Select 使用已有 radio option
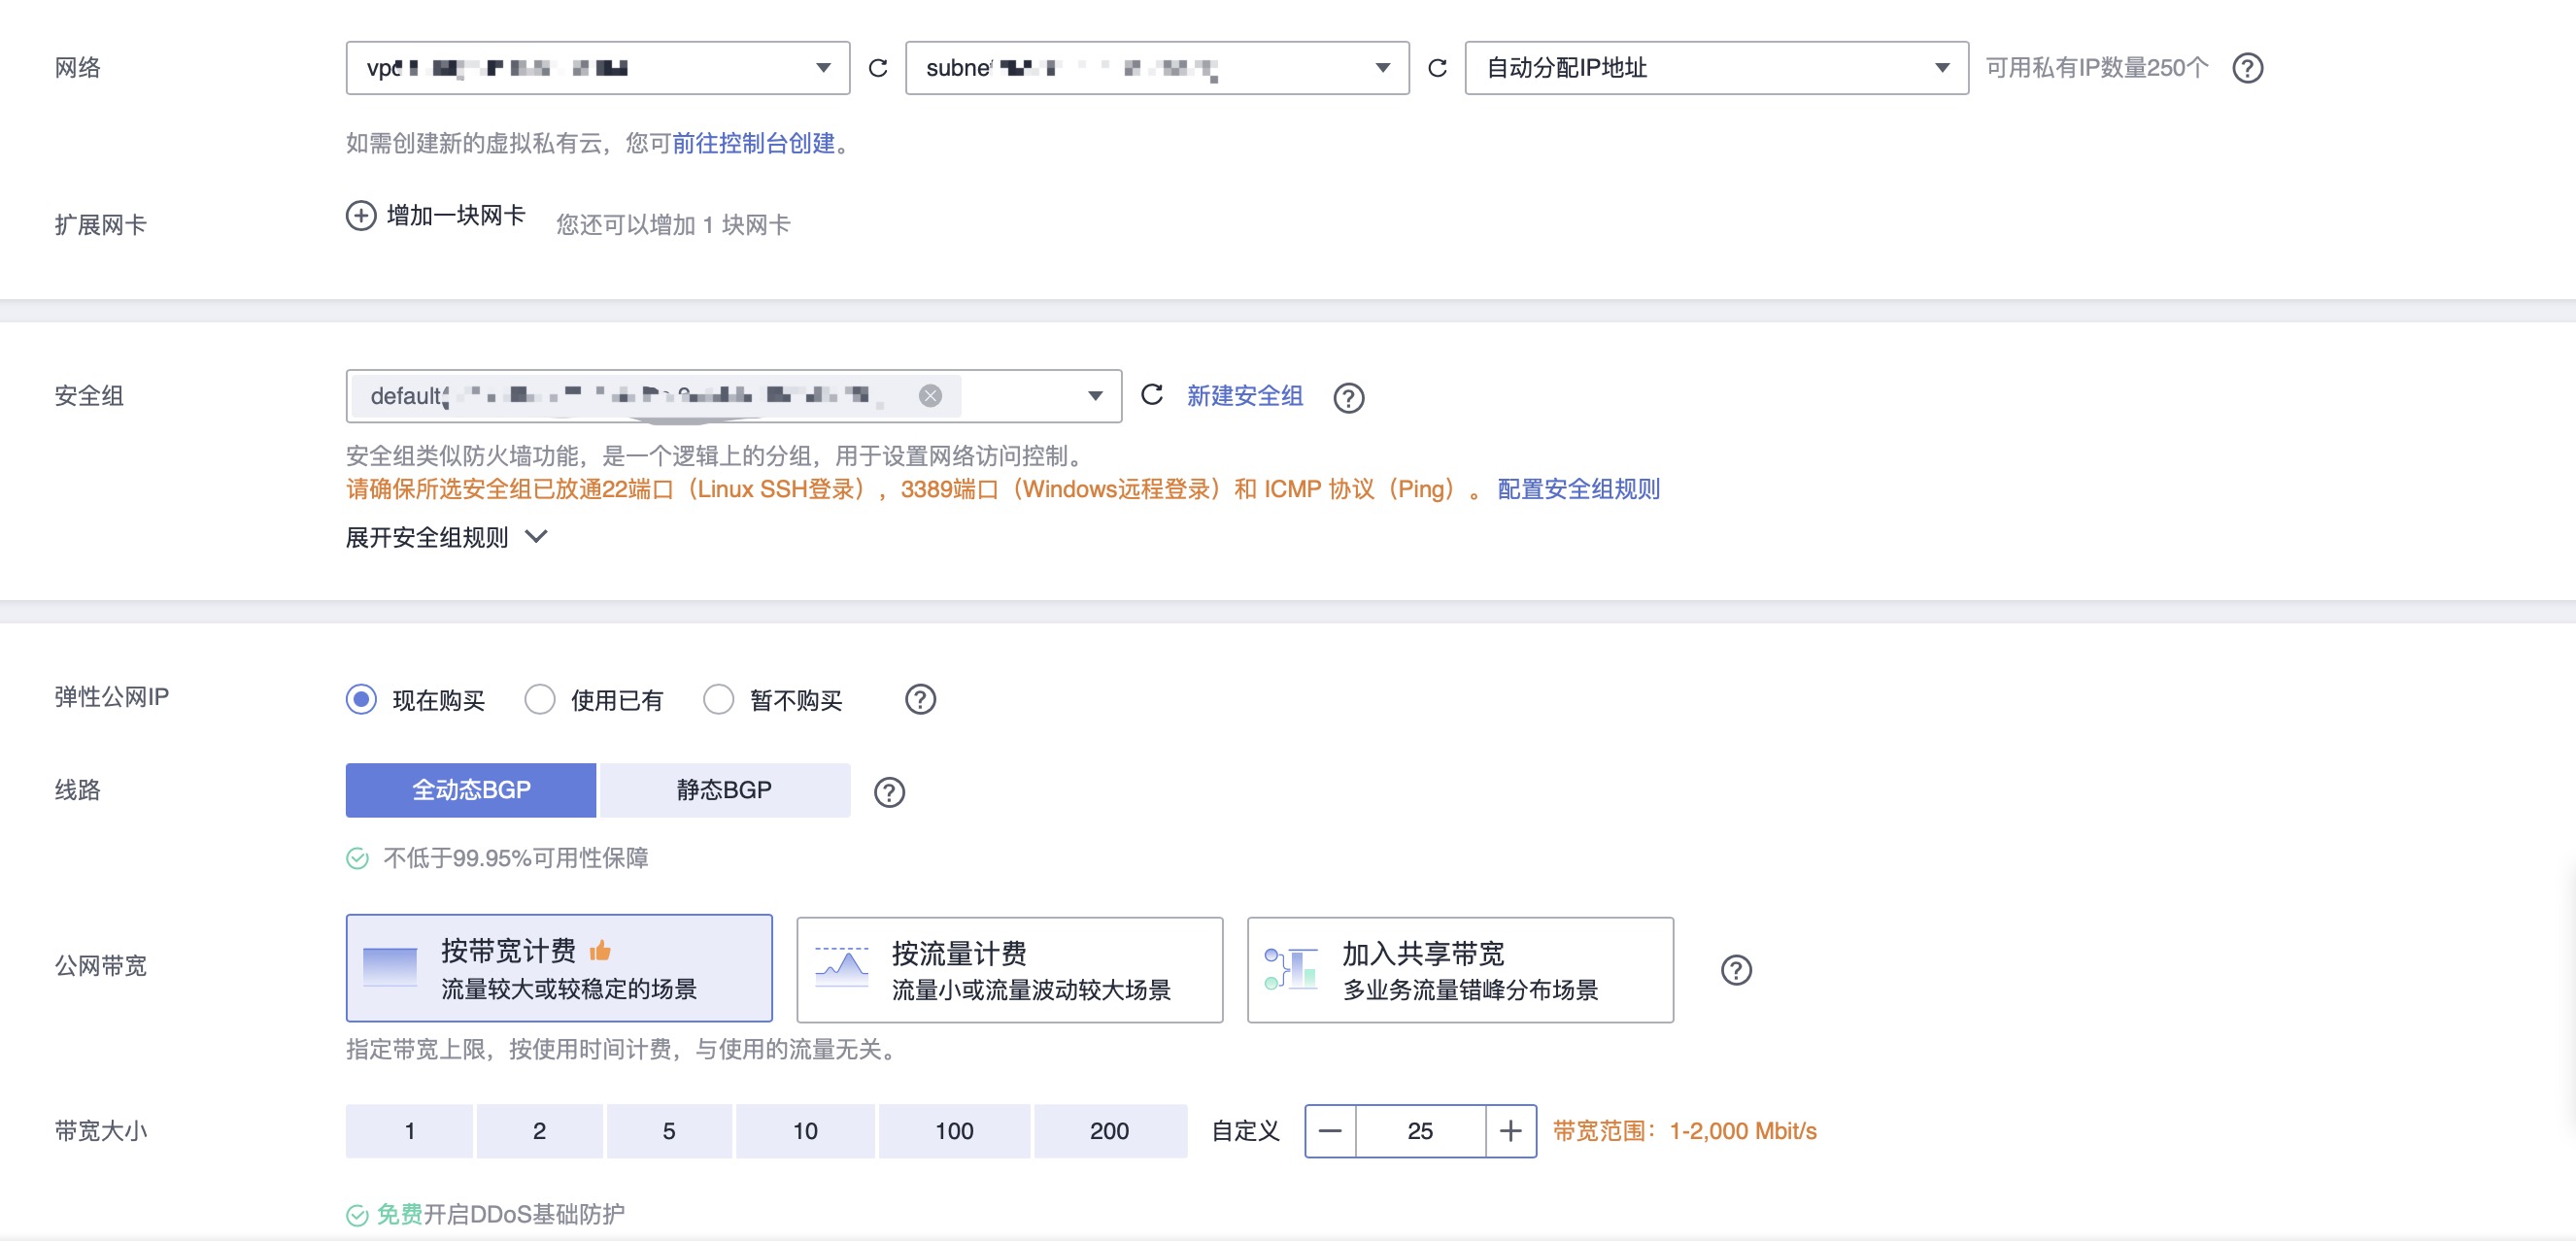 540,699
